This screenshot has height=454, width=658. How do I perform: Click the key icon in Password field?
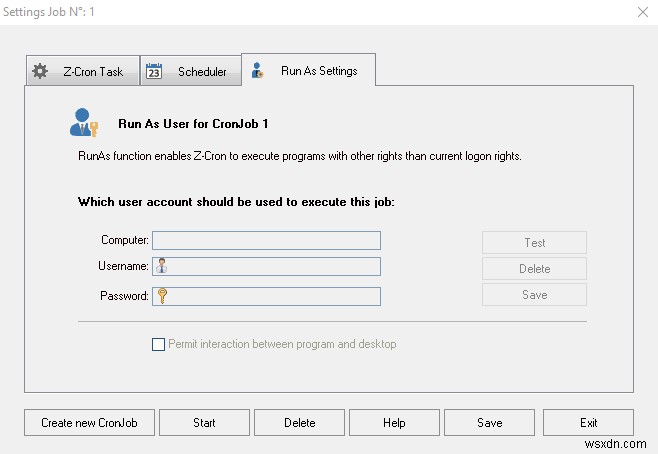coord(161,296)
